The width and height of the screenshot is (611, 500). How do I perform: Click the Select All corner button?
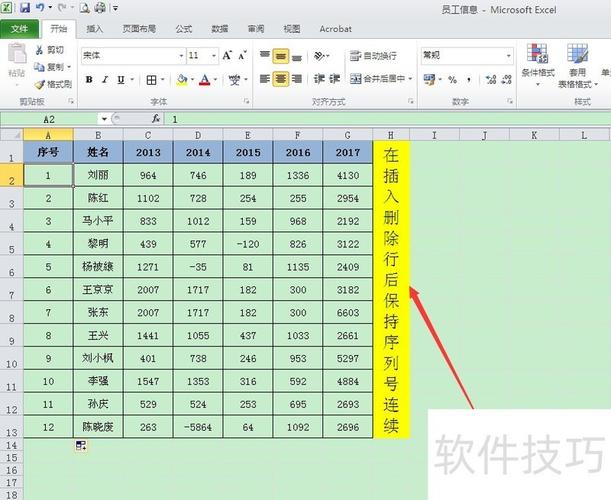[x=12, y=135]
